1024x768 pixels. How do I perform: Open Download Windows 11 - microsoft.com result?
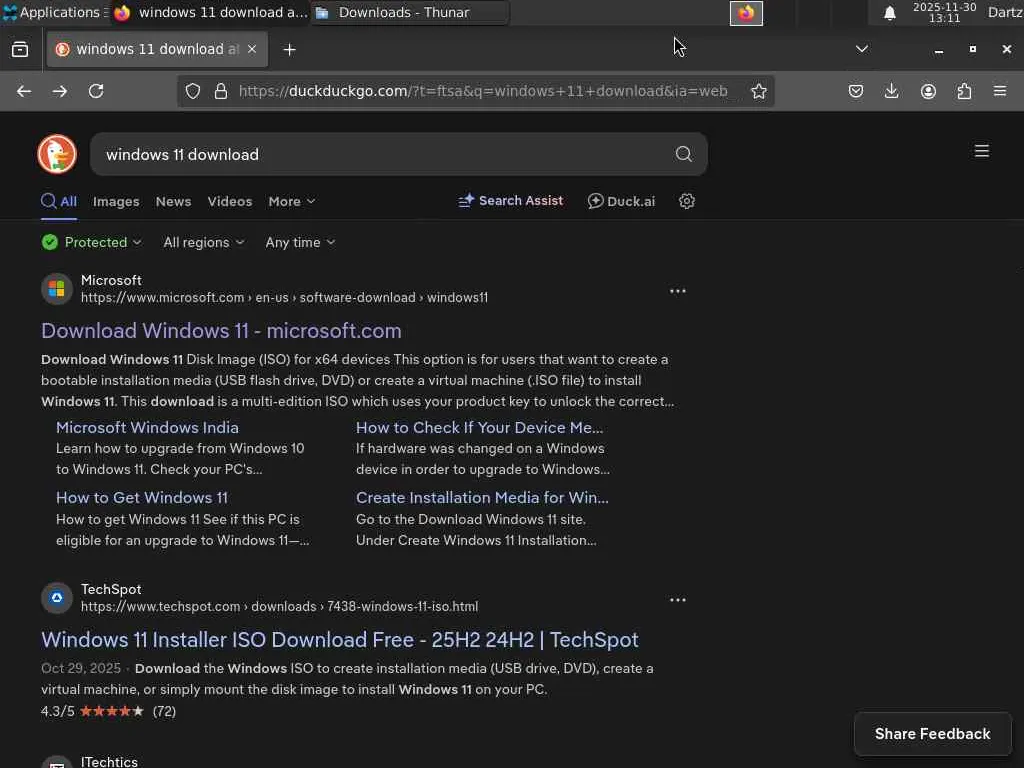pyautogui.click(x=221, y=330)
